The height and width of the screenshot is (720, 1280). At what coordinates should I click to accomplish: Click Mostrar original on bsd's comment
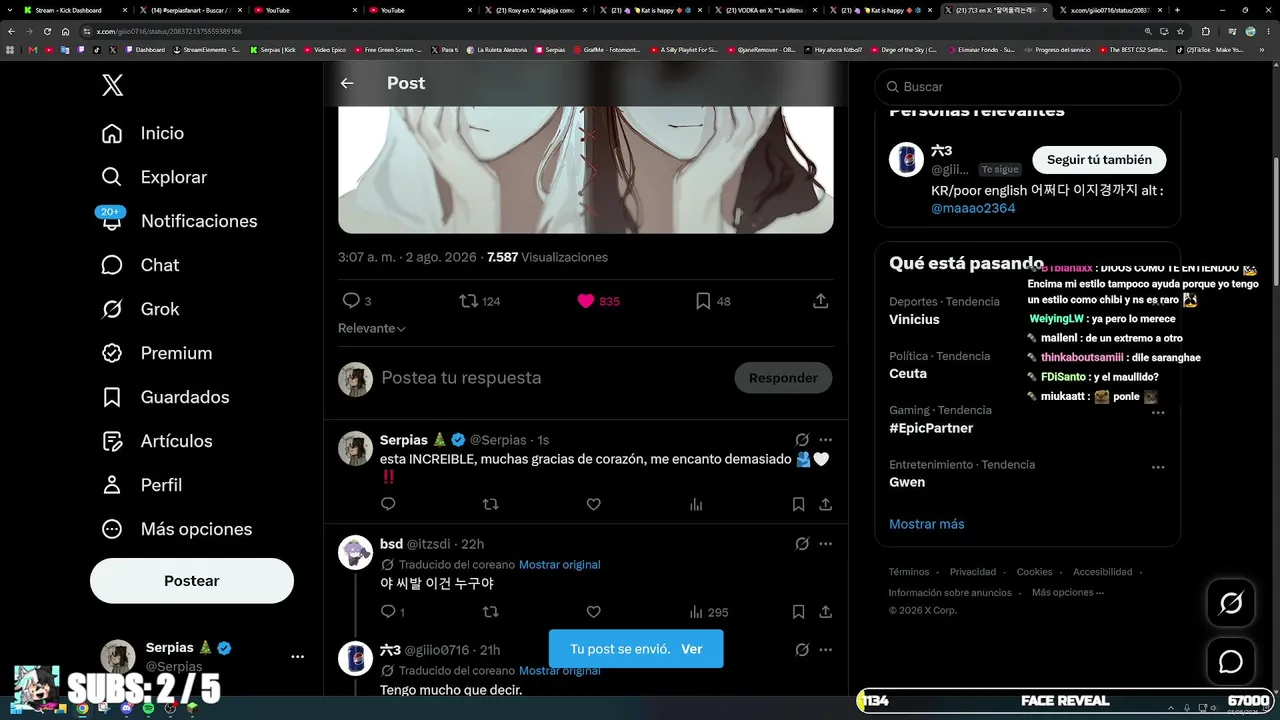tap(559, 565)
